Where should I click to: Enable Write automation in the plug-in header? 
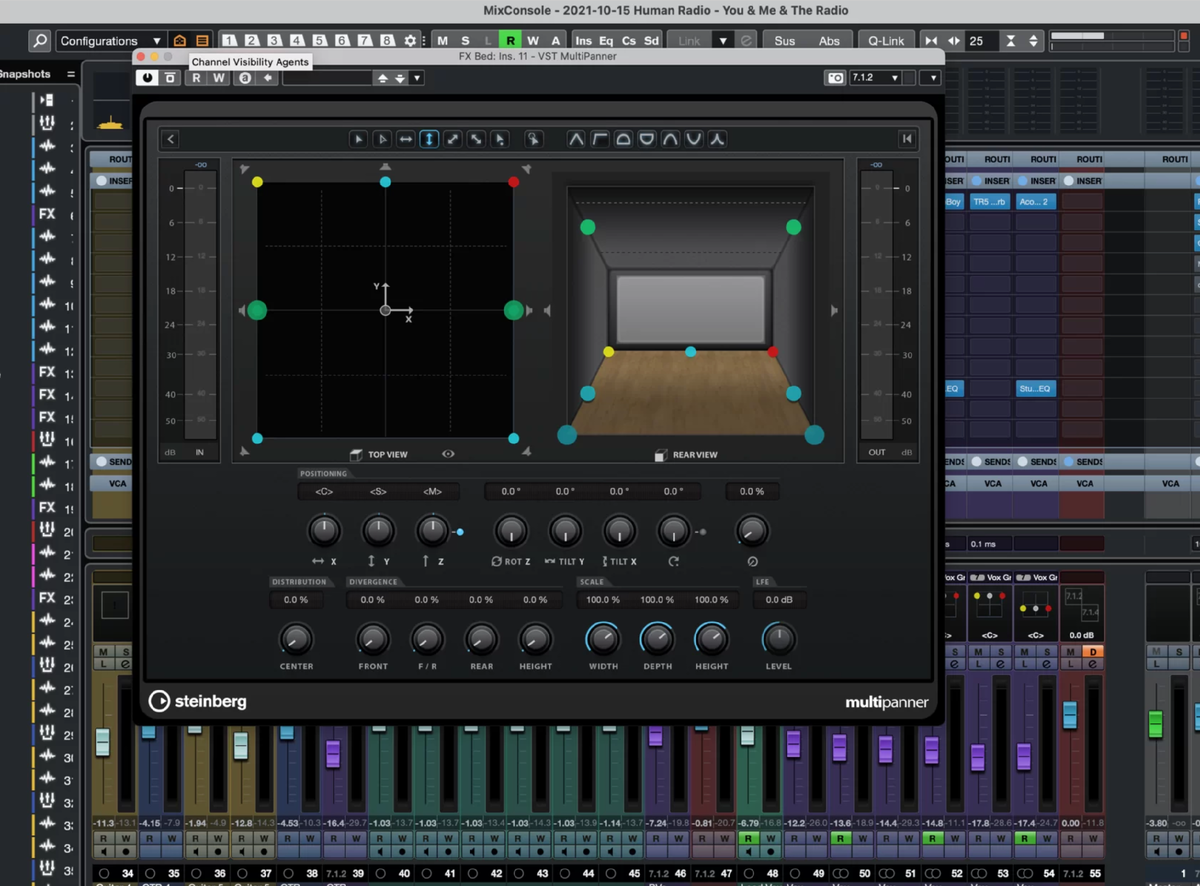pyautogui.click(x=218, y=78)
